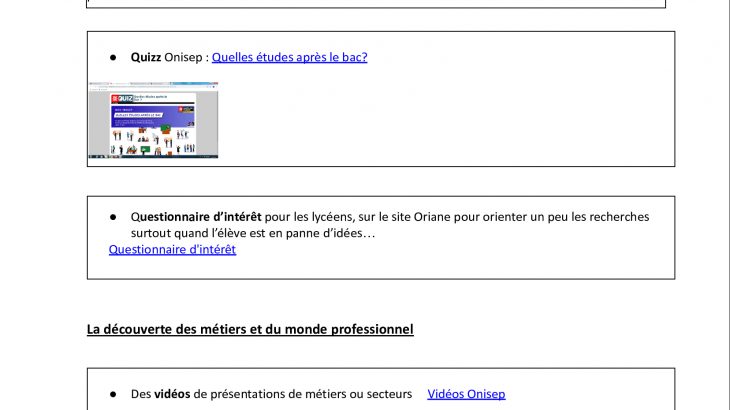The width and height of the screenshot is (730, 410).
Task: Click the bold word "vidéos"
Action: click(x=172, y=394)
